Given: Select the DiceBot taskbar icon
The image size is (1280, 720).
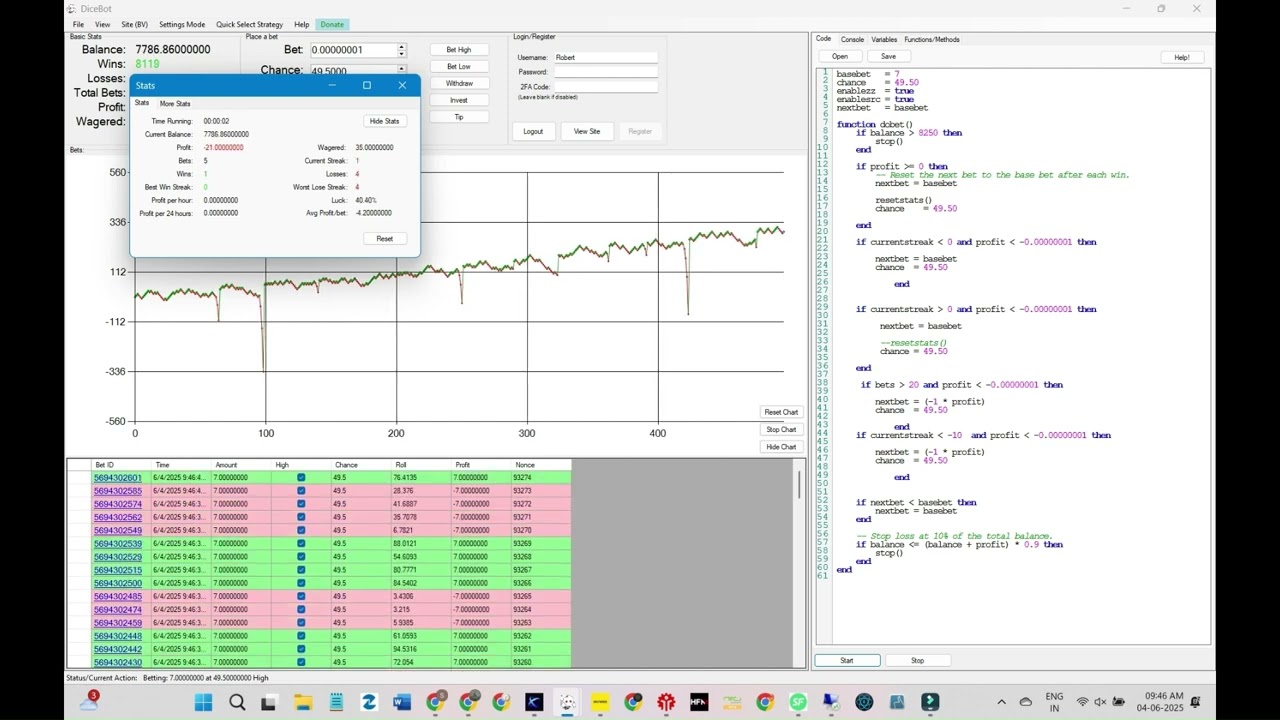Looking at the screenshot, I should [x=567, y=702].
